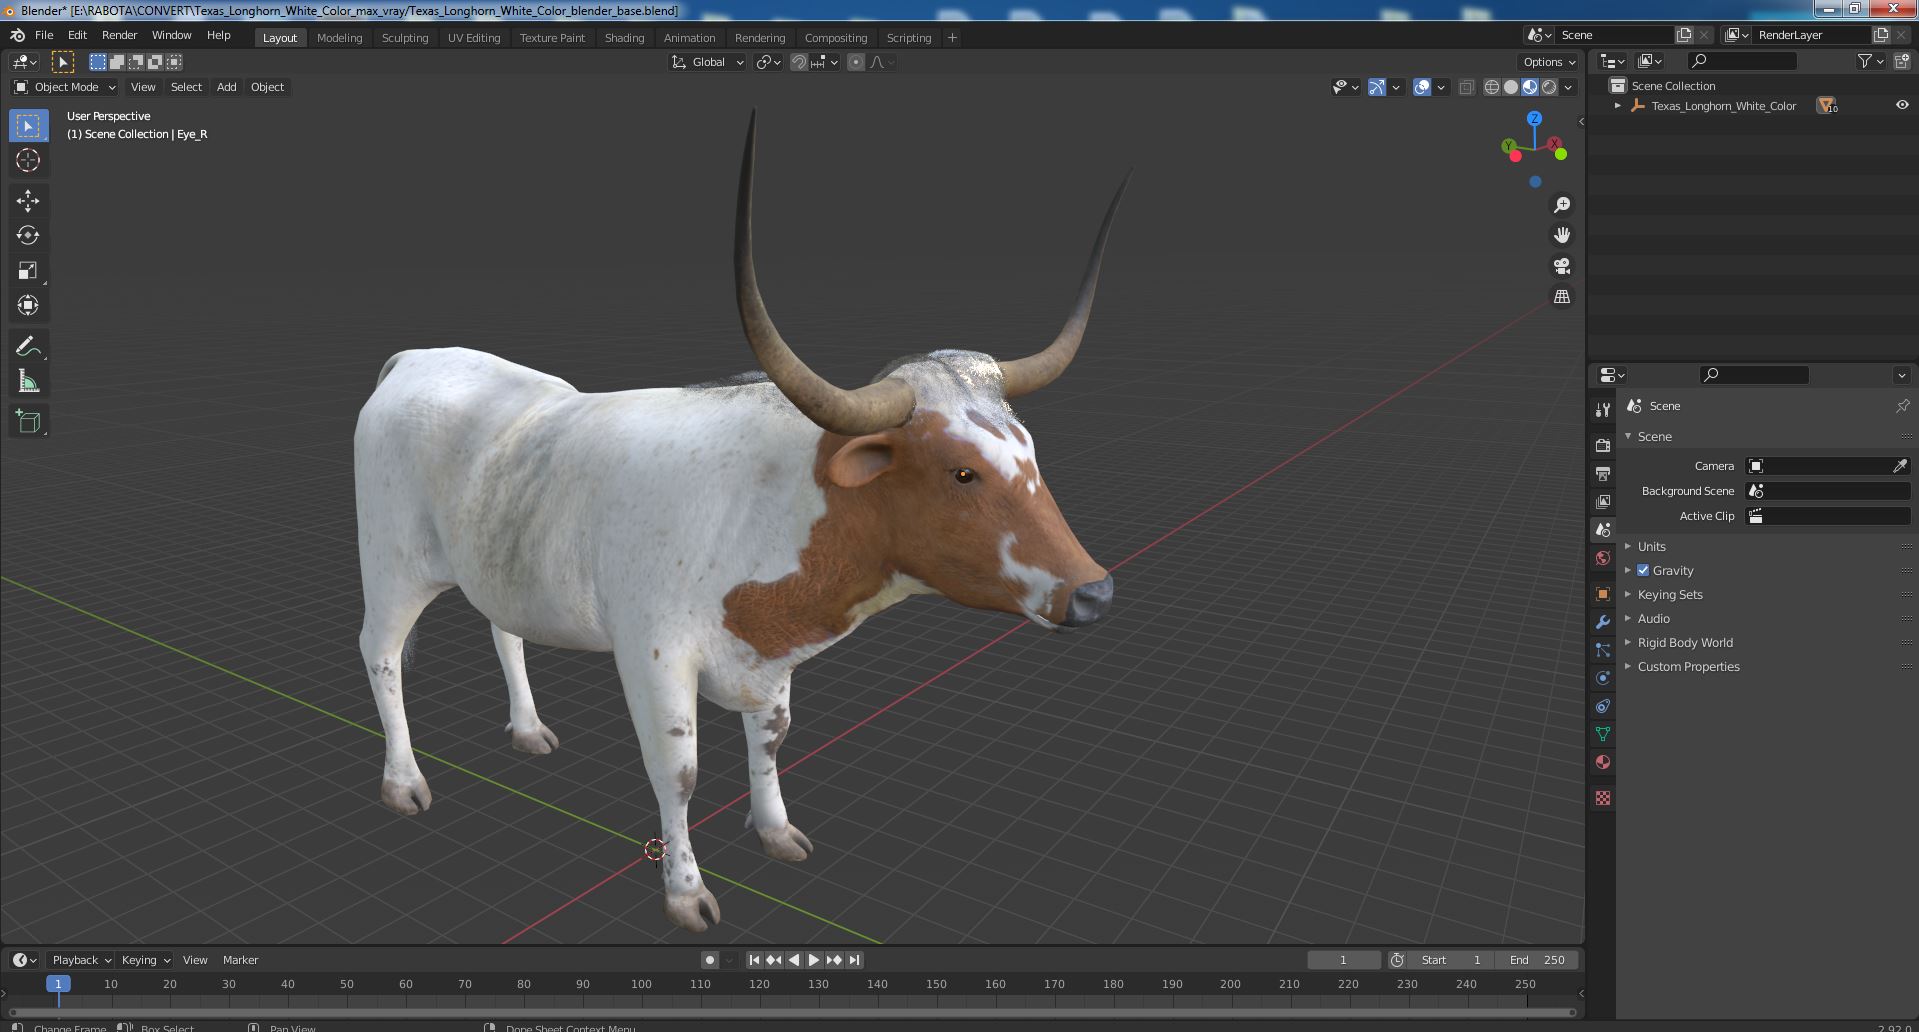The image size is (1919, 1032).
Task: Choose the Move tool
Action: pos(28,201)
